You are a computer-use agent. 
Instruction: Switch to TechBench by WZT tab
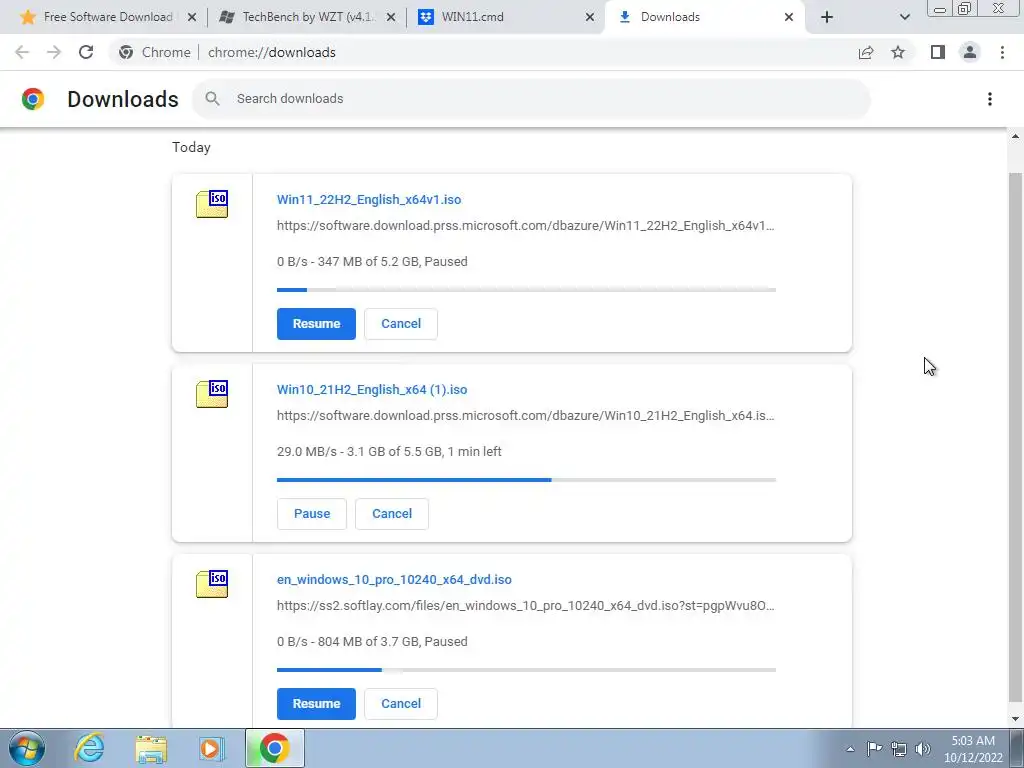(307, 17)
